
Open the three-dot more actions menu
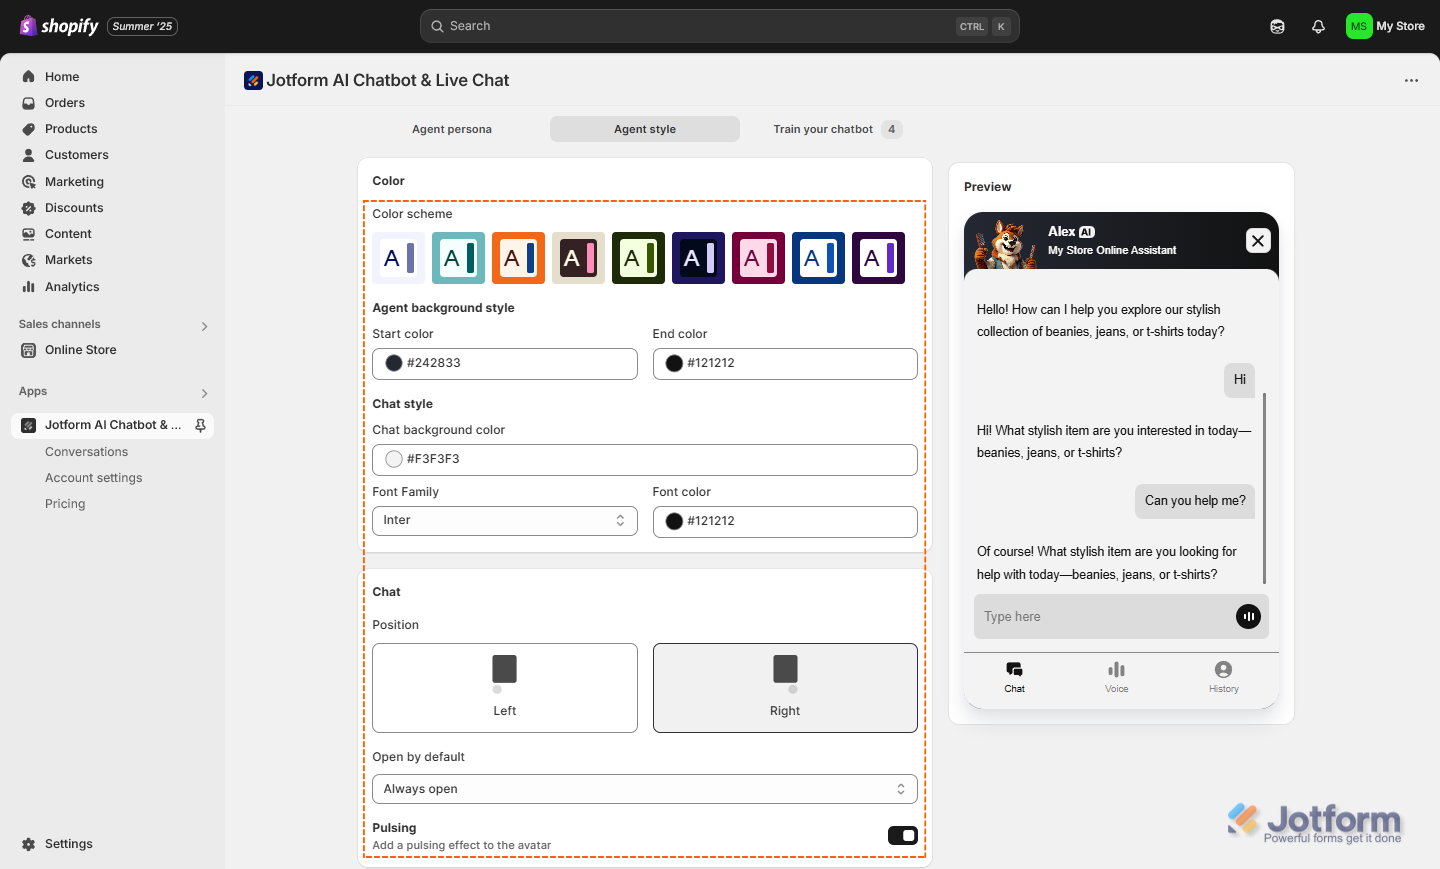coord(1411,81)
